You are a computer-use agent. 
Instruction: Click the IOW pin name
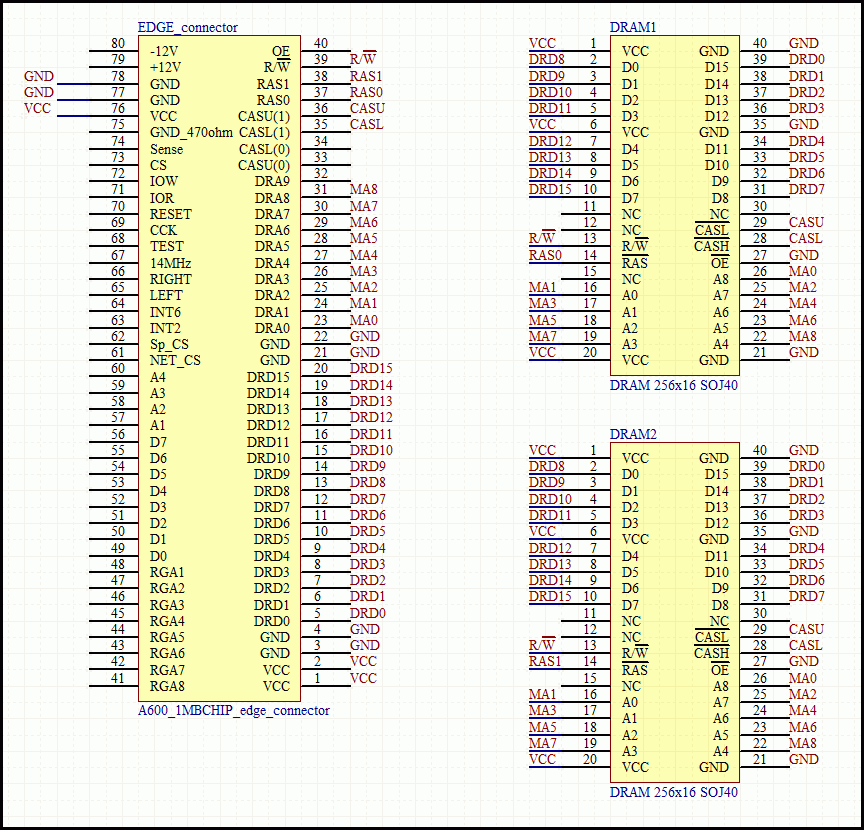click(164, 181)
